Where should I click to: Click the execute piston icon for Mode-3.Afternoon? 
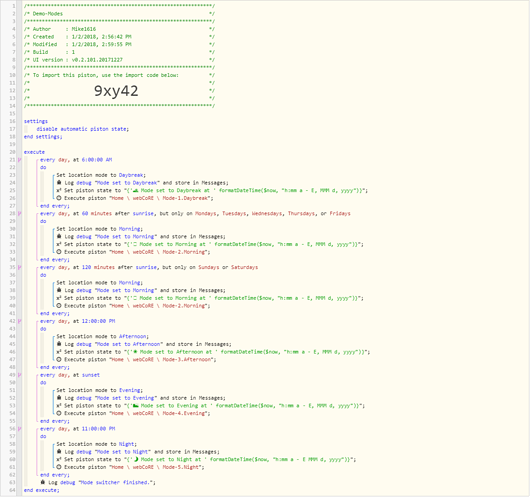click(59, 361)
